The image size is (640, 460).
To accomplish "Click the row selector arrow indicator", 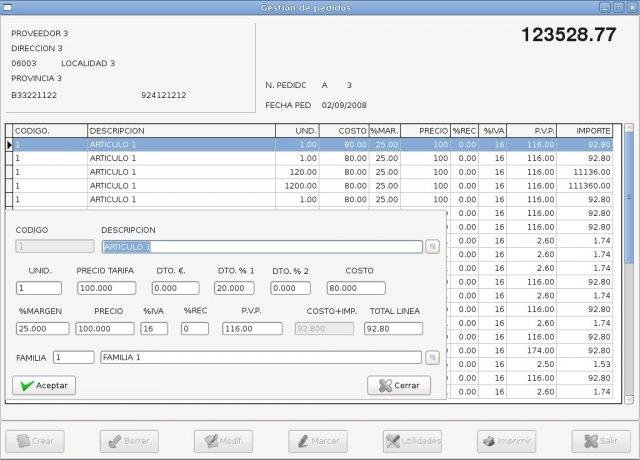I will pyautogui.click(x=9, y=144).
